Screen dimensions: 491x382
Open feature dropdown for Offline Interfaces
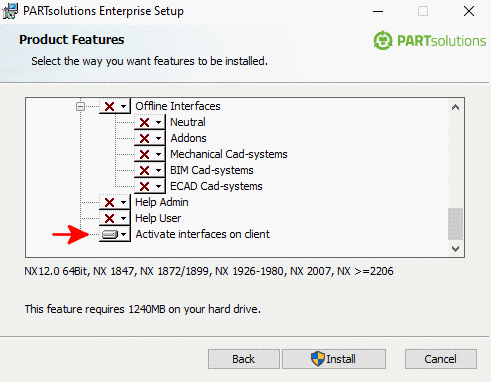click(x=115, y=106)
